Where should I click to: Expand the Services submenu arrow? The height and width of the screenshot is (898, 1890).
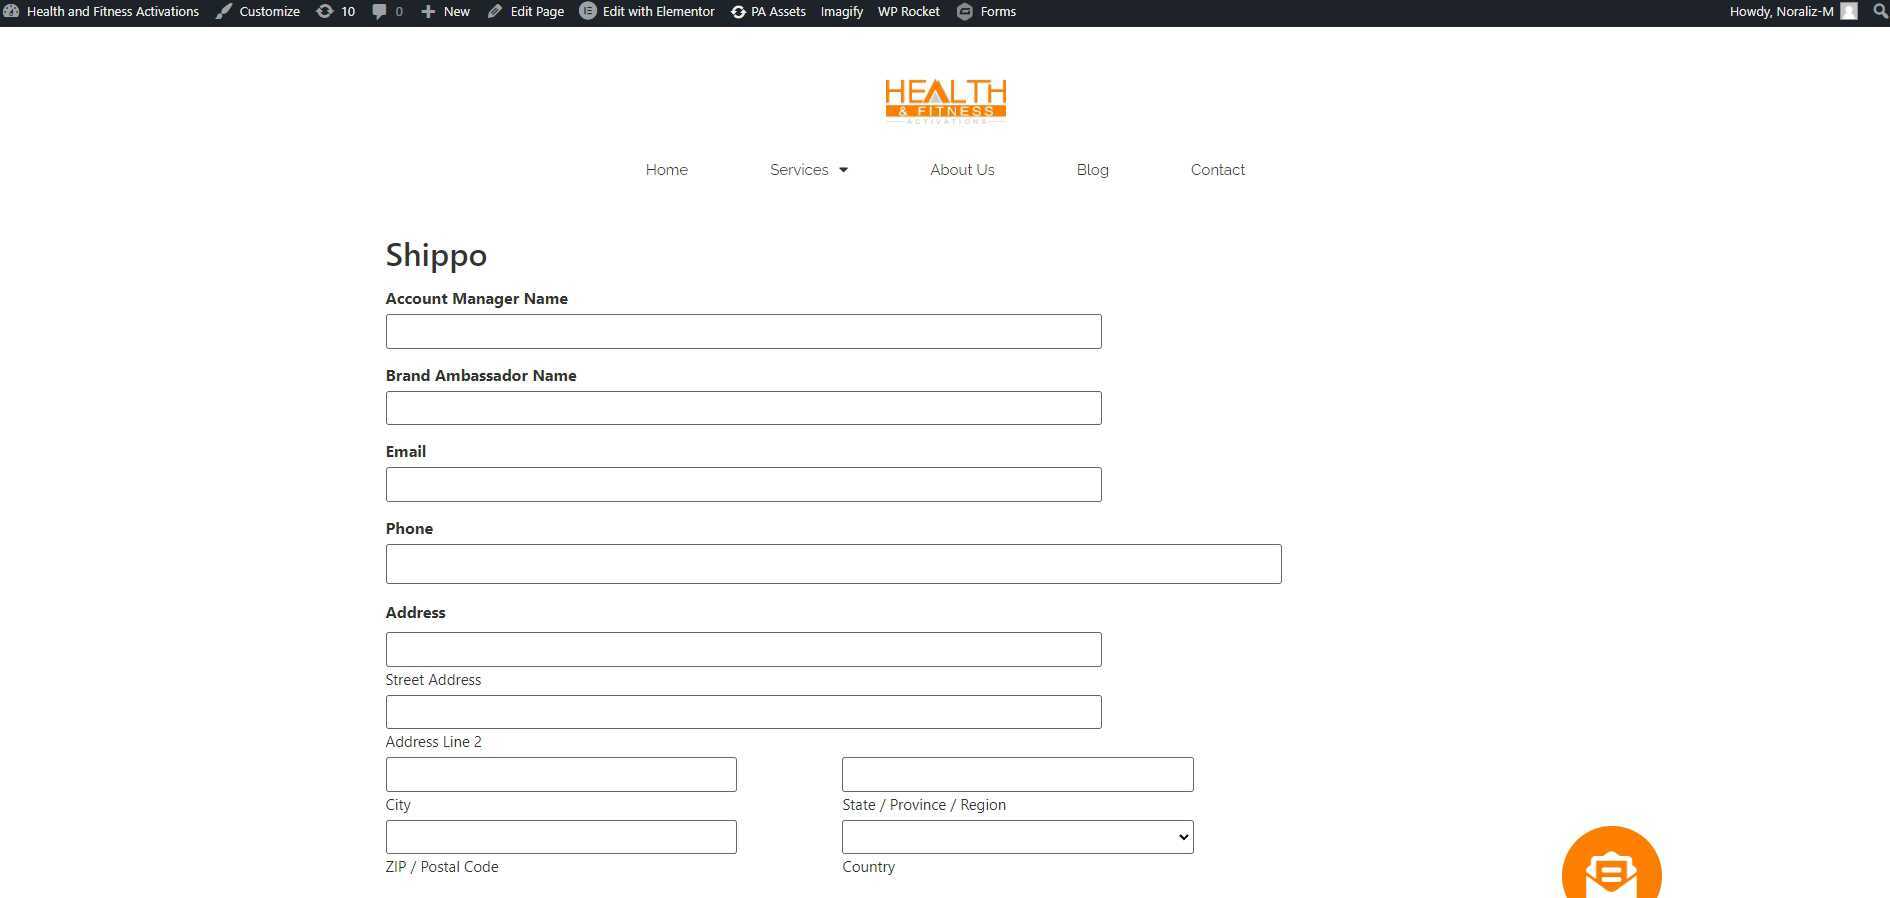844,170
